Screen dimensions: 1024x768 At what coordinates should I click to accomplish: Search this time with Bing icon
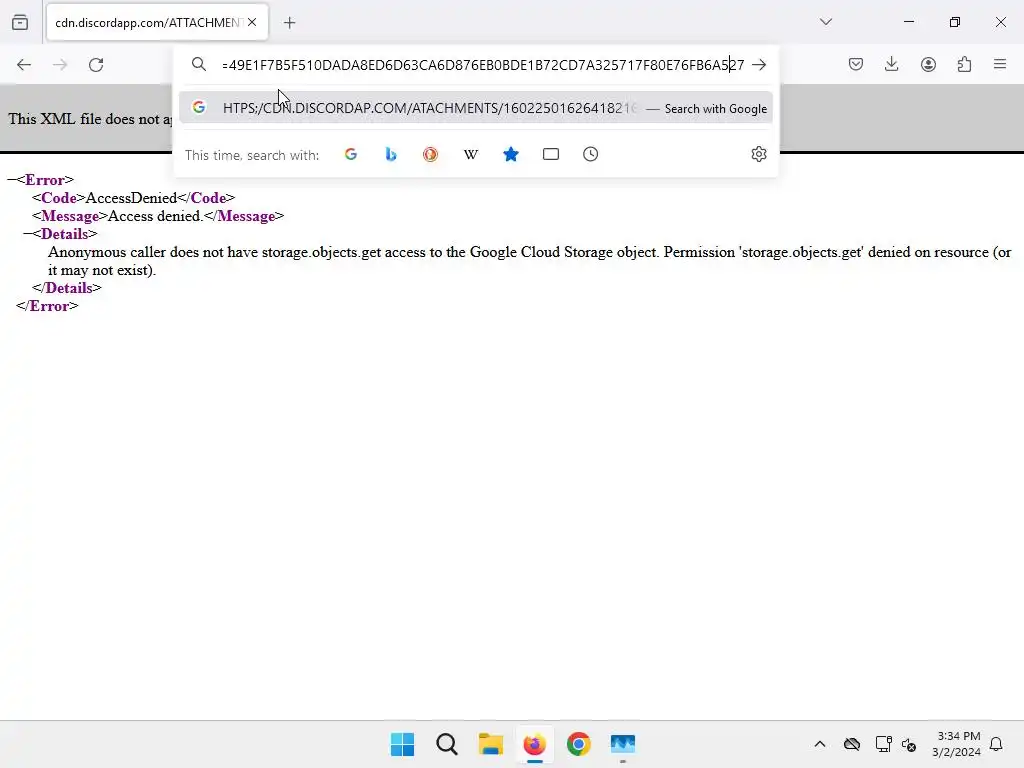click(391, 154)
